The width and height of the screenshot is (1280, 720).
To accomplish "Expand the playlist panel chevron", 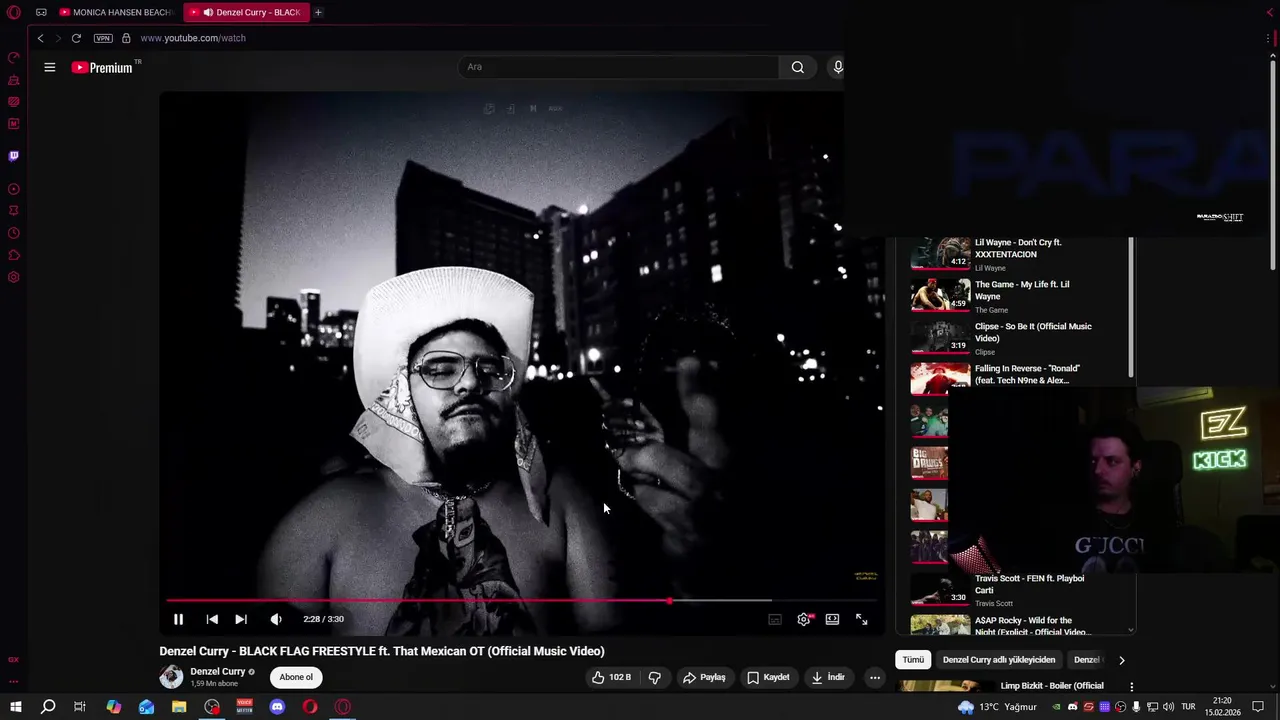I will point(1131,630).
